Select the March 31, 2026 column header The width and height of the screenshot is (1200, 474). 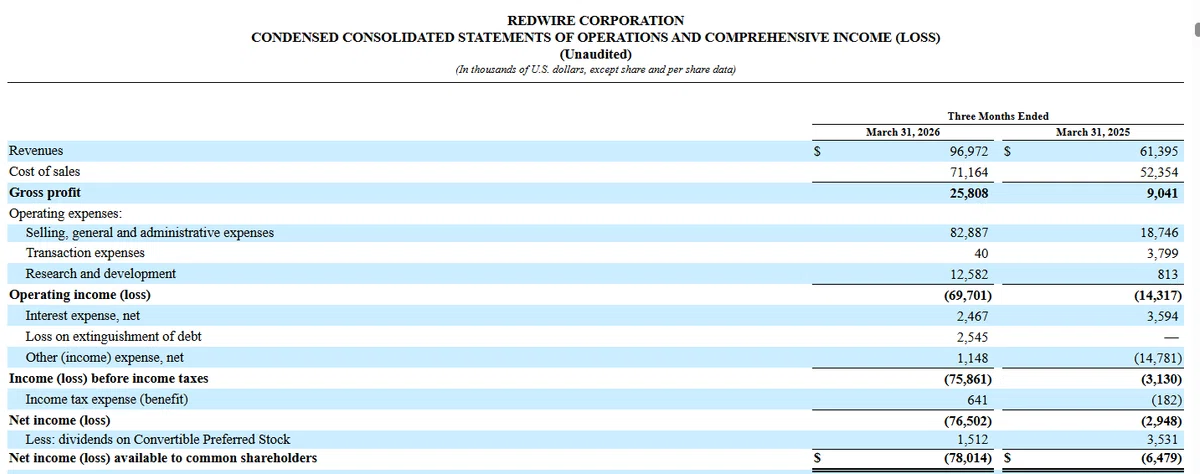pos(903,132)
